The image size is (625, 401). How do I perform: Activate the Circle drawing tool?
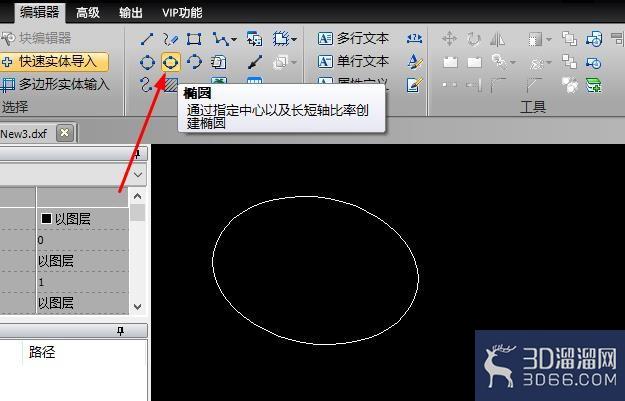pos(147,63)
